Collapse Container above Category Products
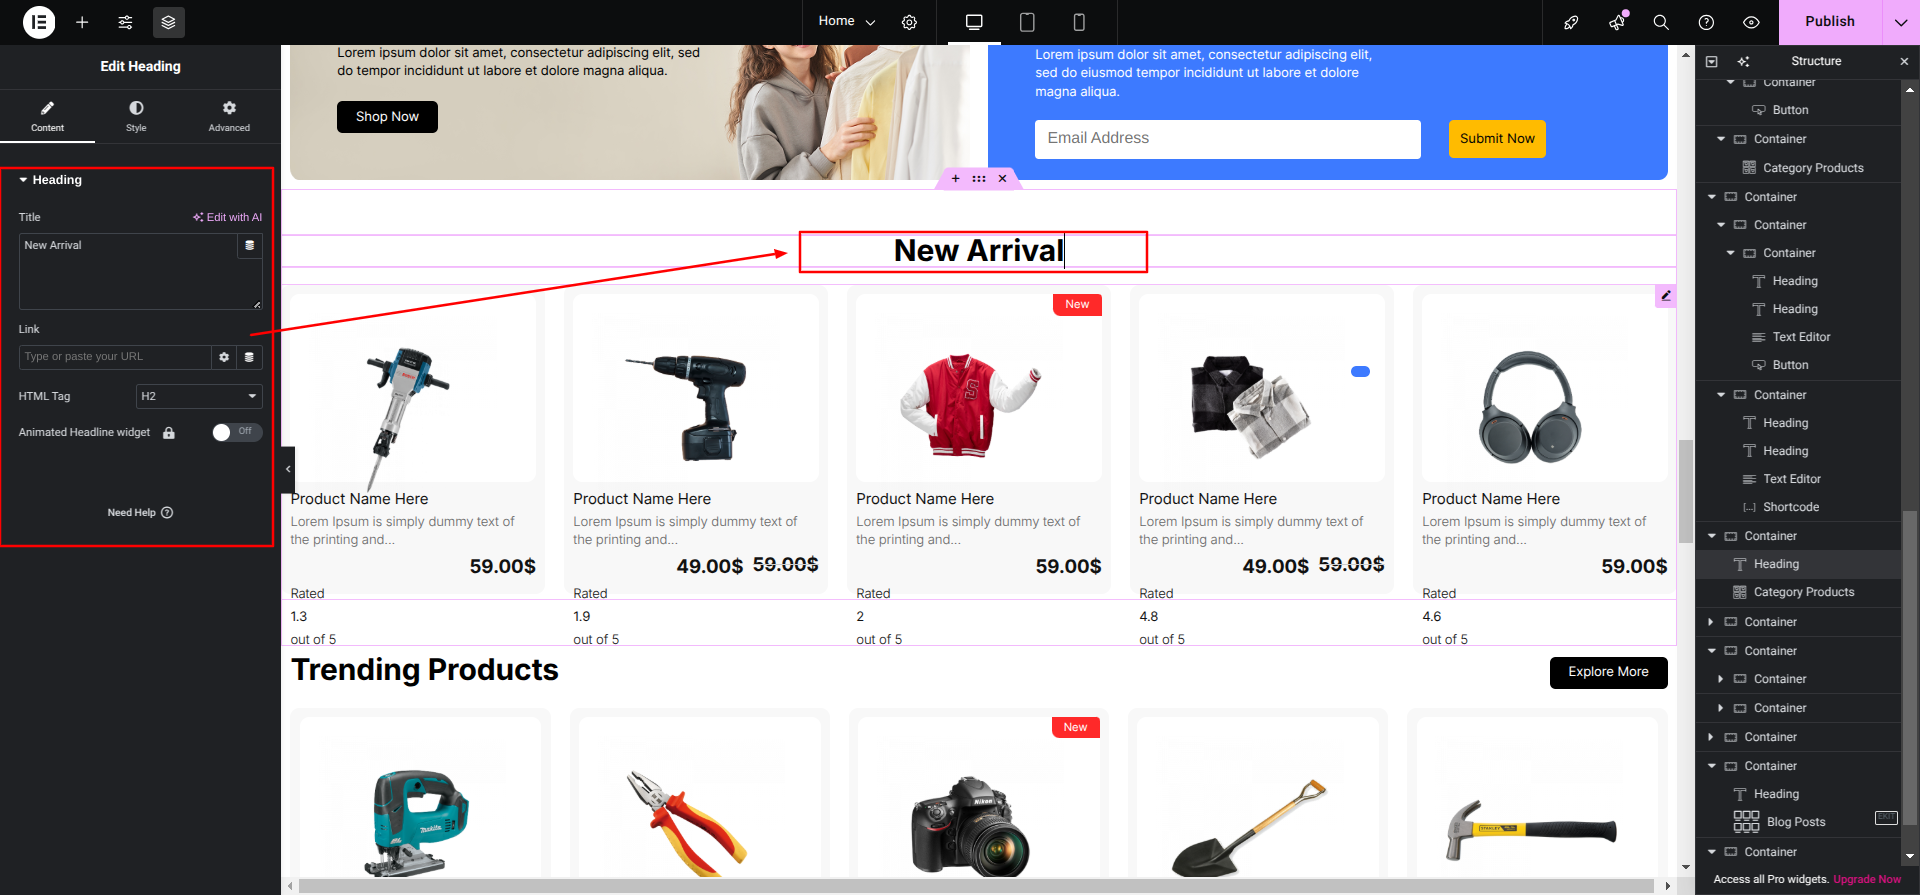 [1721, 139]
